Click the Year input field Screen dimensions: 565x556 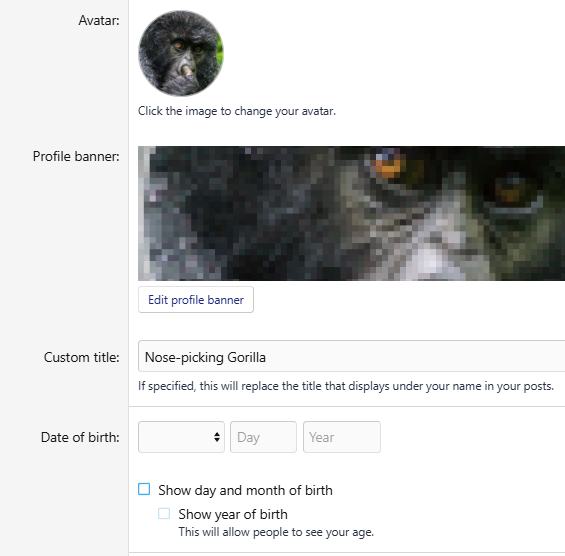click(342, 437)
